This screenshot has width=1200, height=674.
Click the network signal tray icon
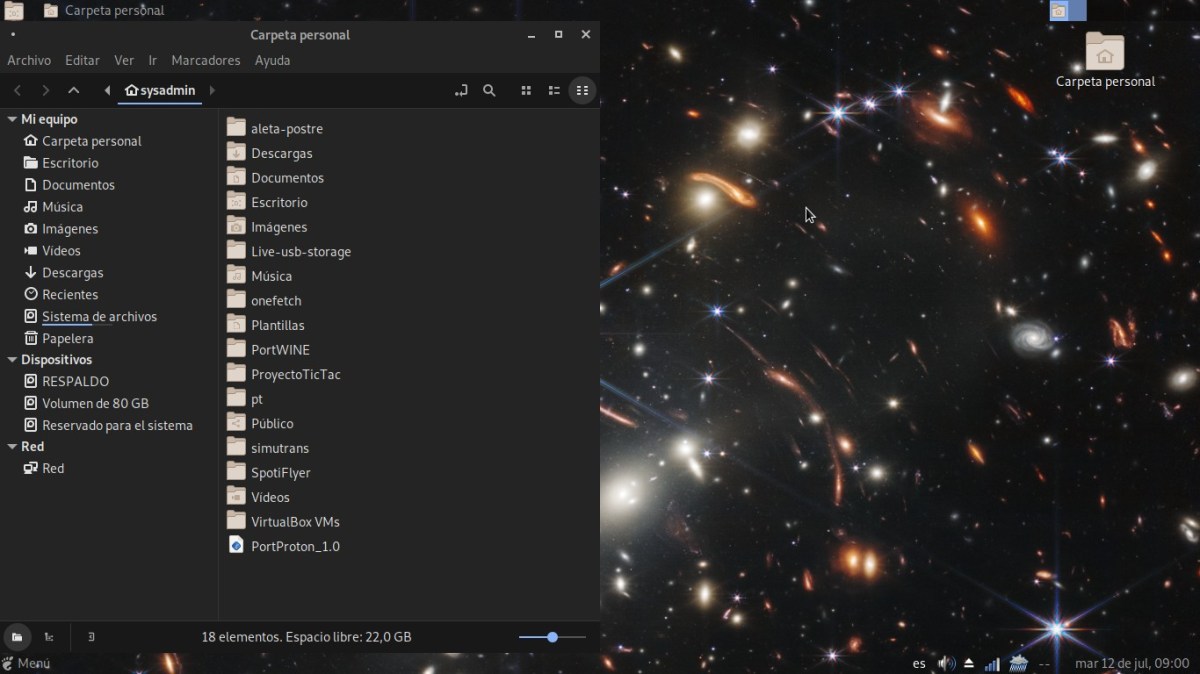point(992,663)
